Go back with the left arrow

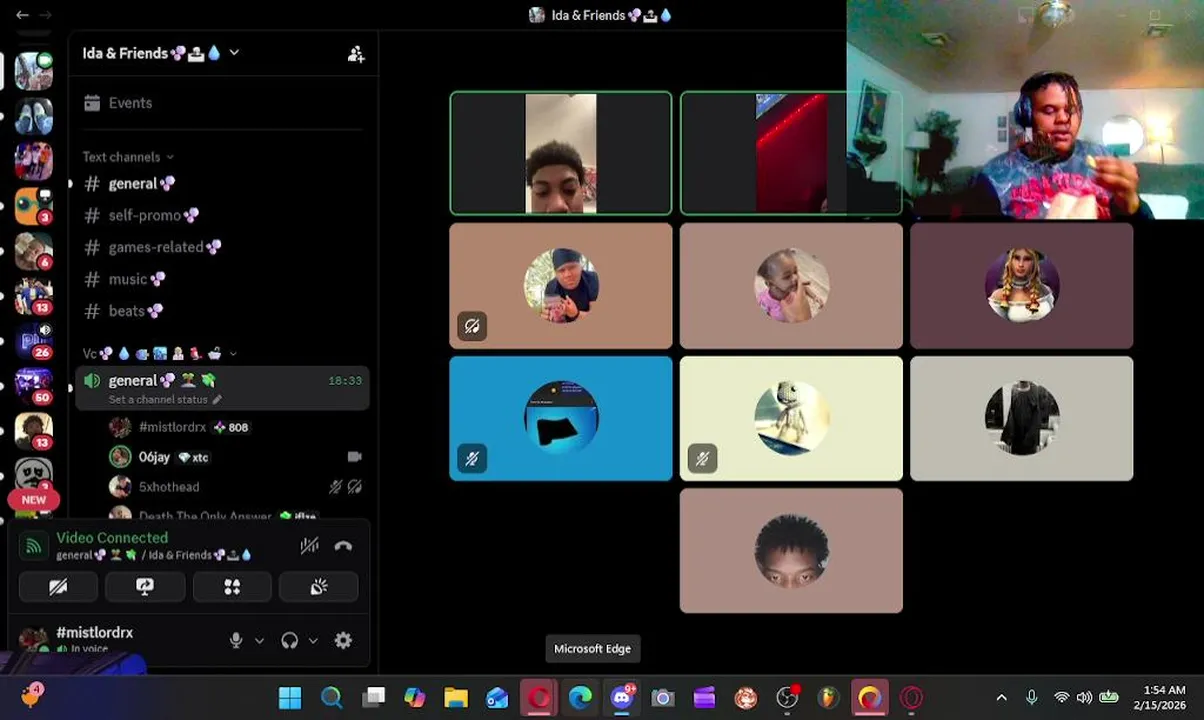point(22,15)
